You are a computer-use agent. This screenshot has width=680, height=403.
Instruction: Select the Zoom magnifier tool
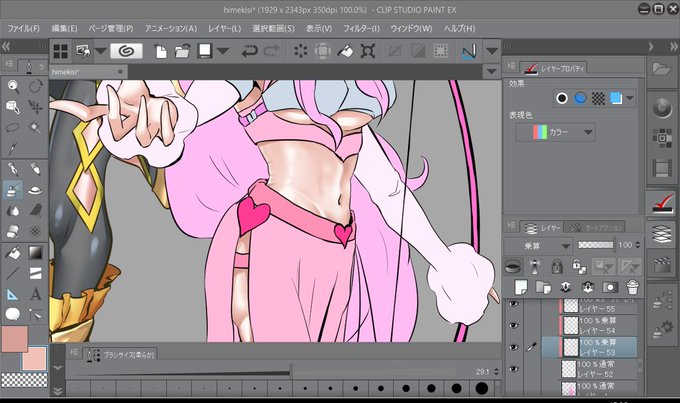[13, 86]
